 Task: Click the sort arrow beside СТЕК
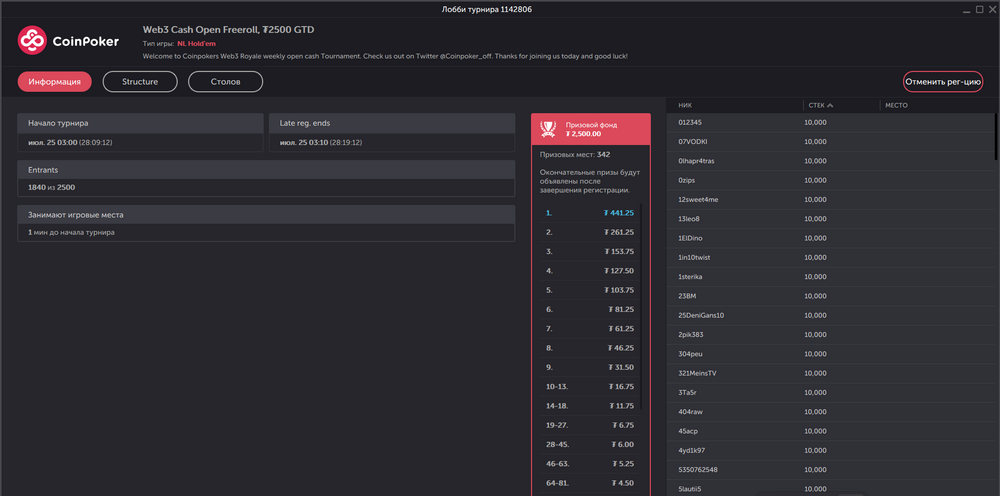[830, 105]
